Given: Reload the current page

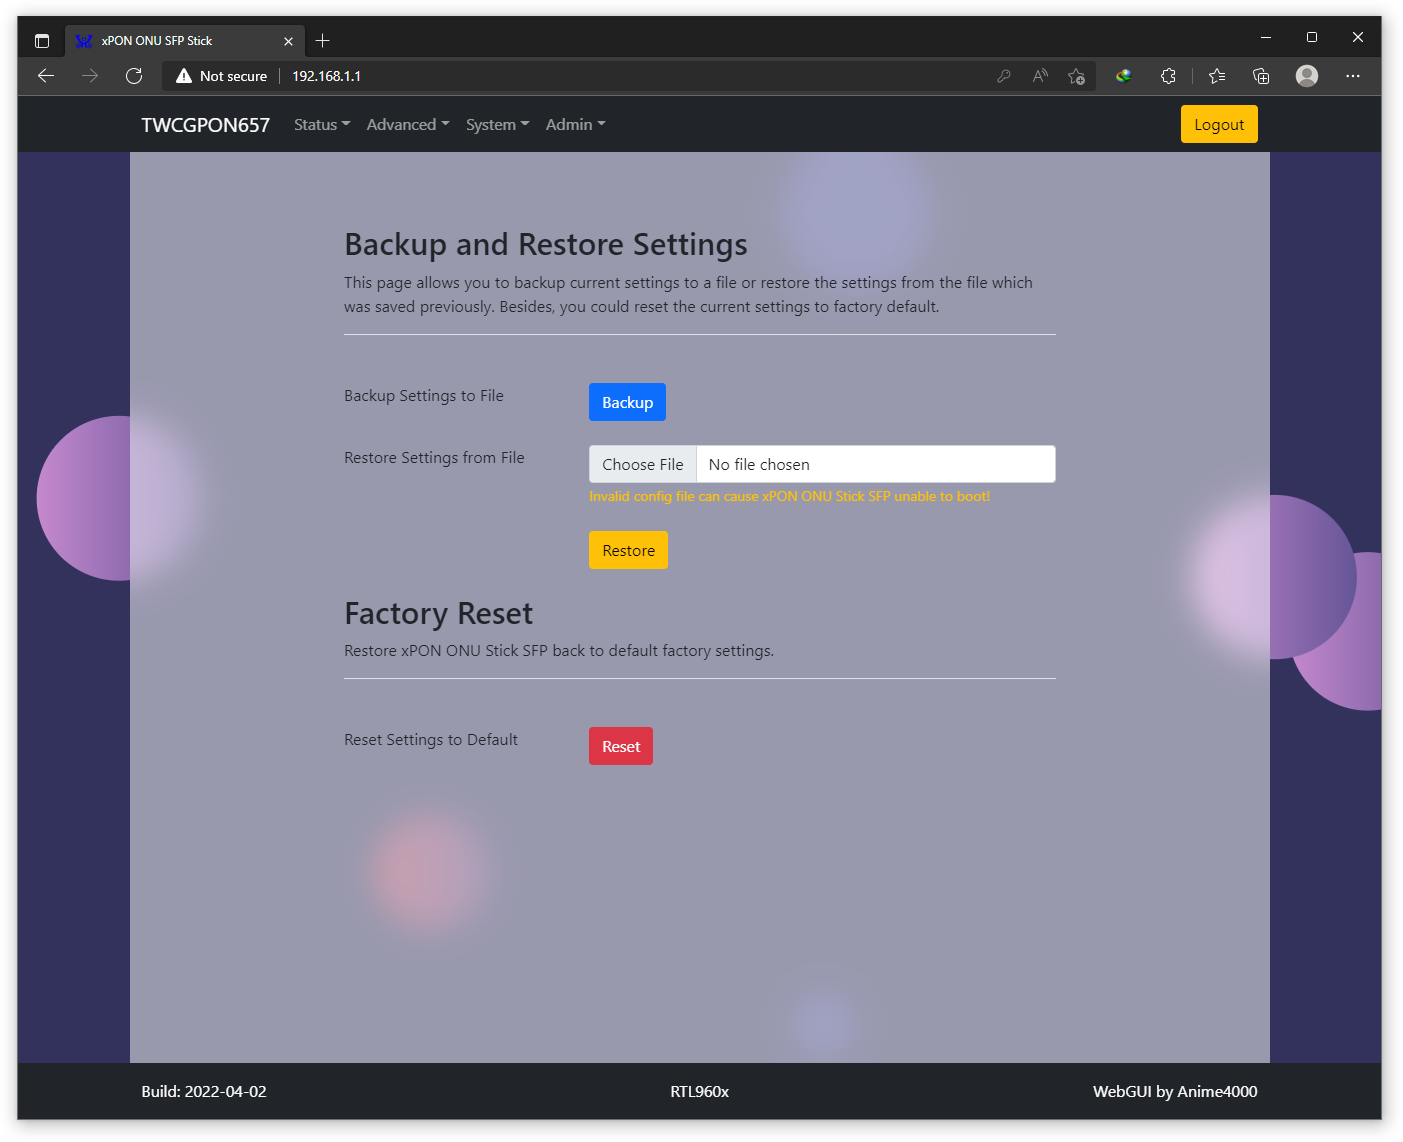Looking at the screenshot, I should [134, 76].
